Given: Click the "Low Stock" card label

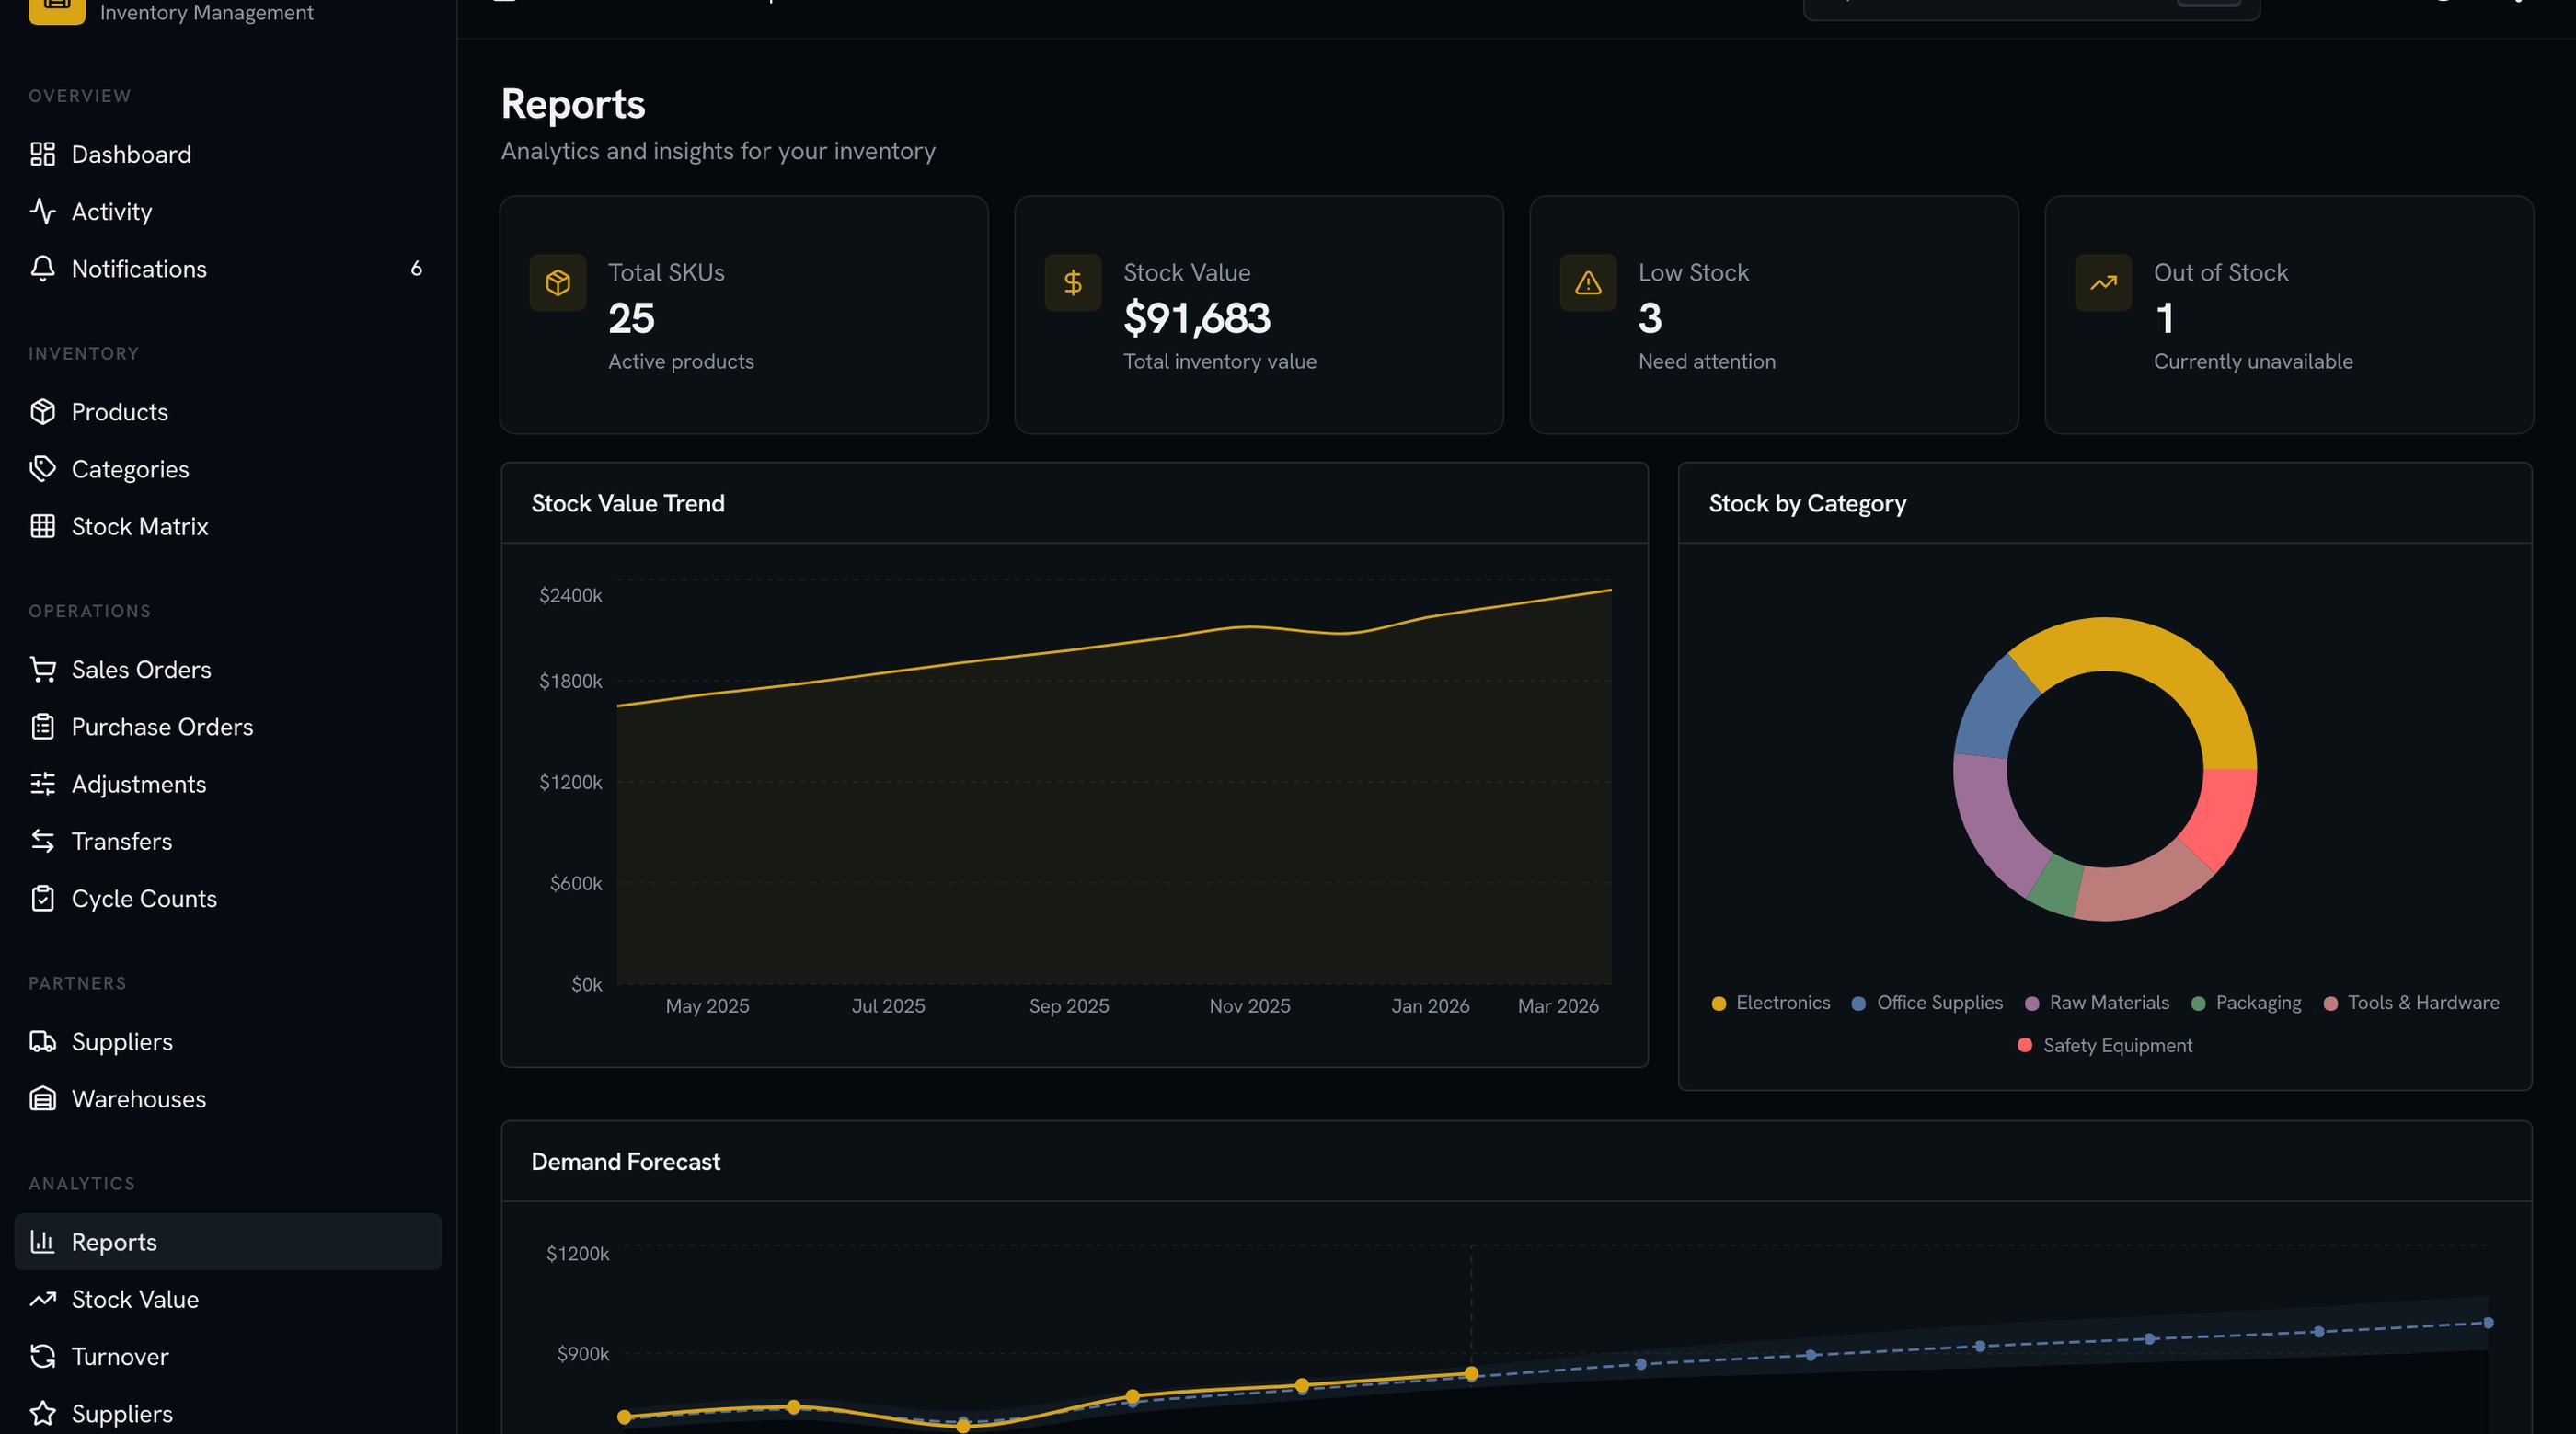Looking at the screenshot, I should (x=1693, y=272).
